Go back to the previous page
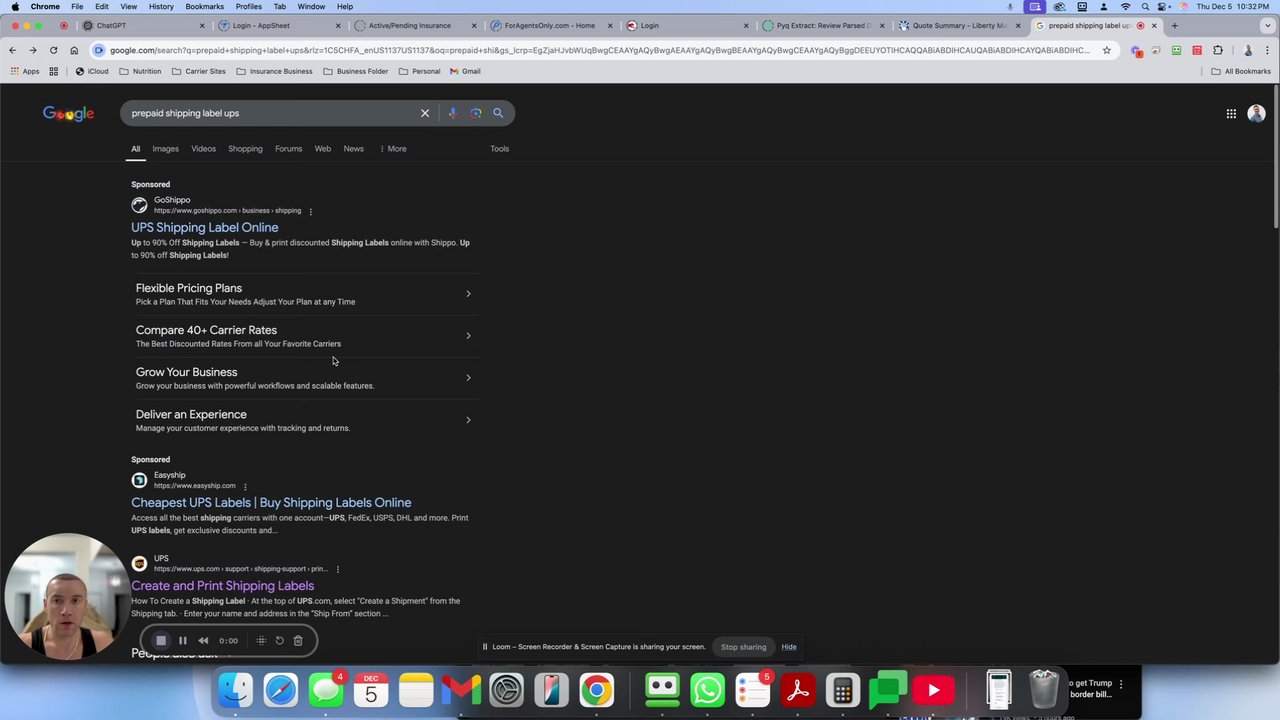 [12, 50]
